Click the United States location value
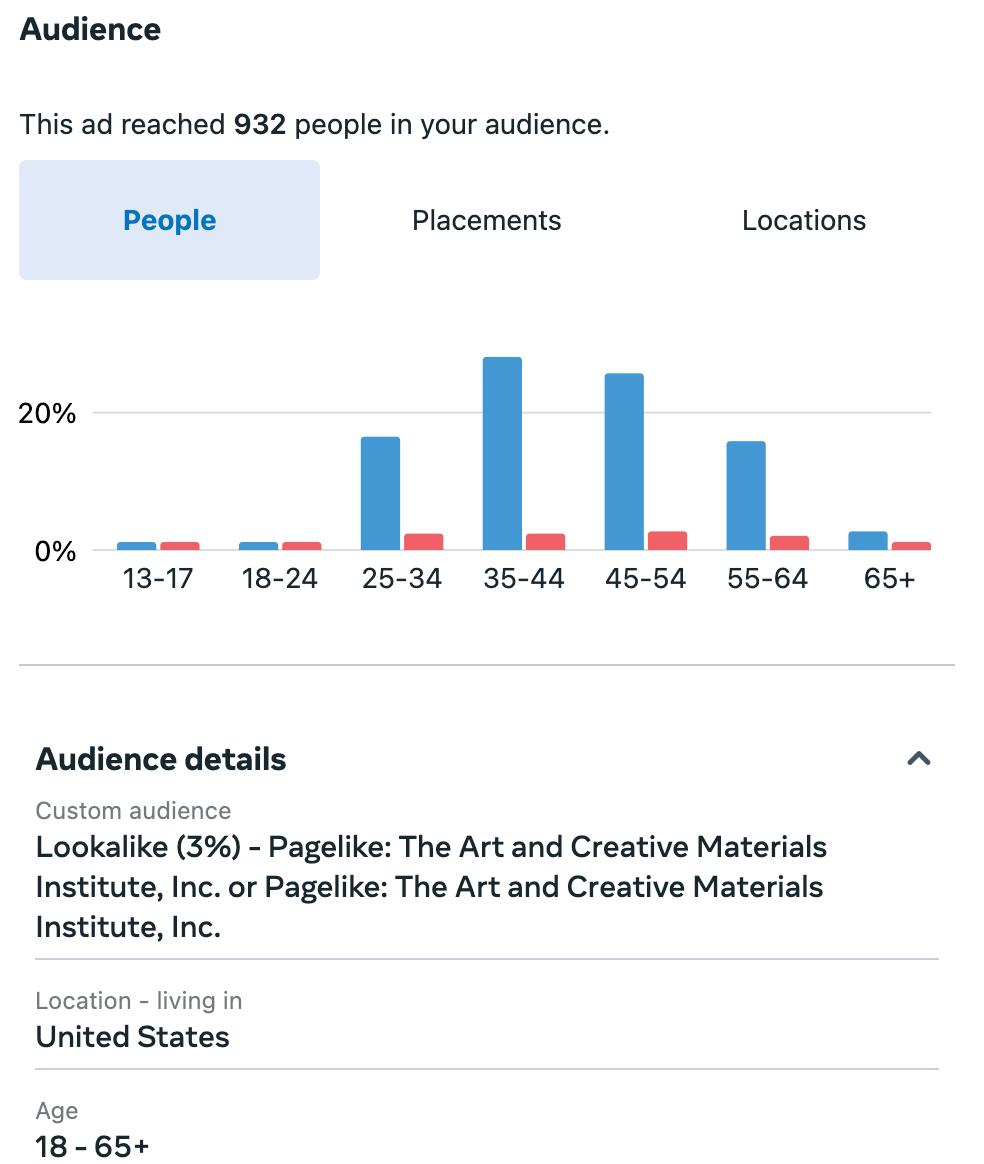The width and height of the screenshot is (984, 1164). [133, 1037]
